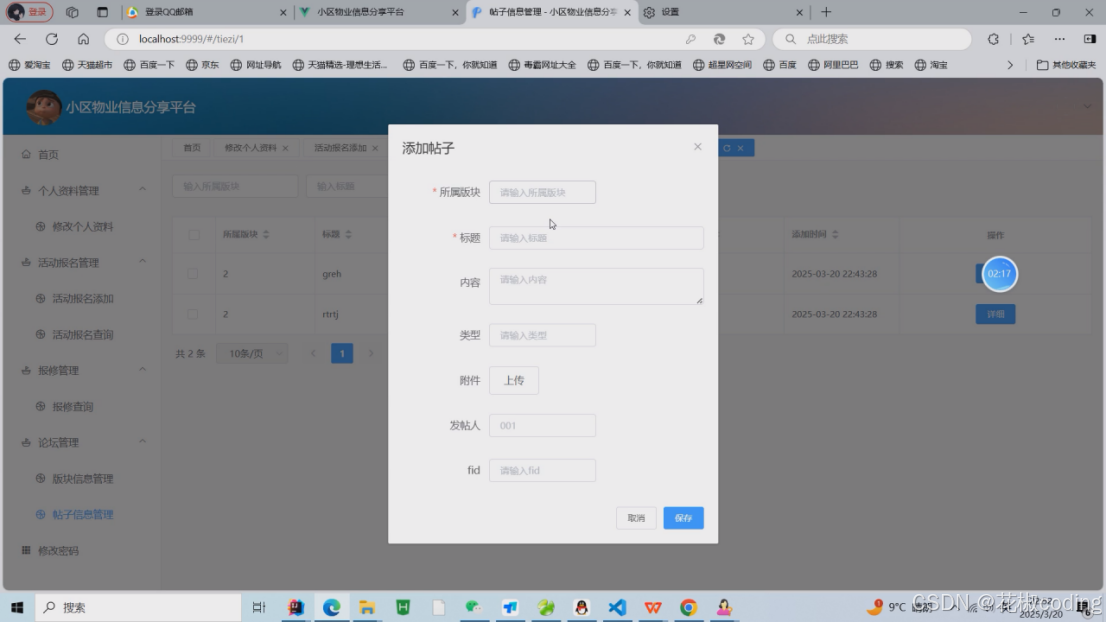Open 活动报名查询 in sidebar
Image resolution: width=1106 pixels, height=623 pixels.
pyautogui.click(x=83, y=334)
